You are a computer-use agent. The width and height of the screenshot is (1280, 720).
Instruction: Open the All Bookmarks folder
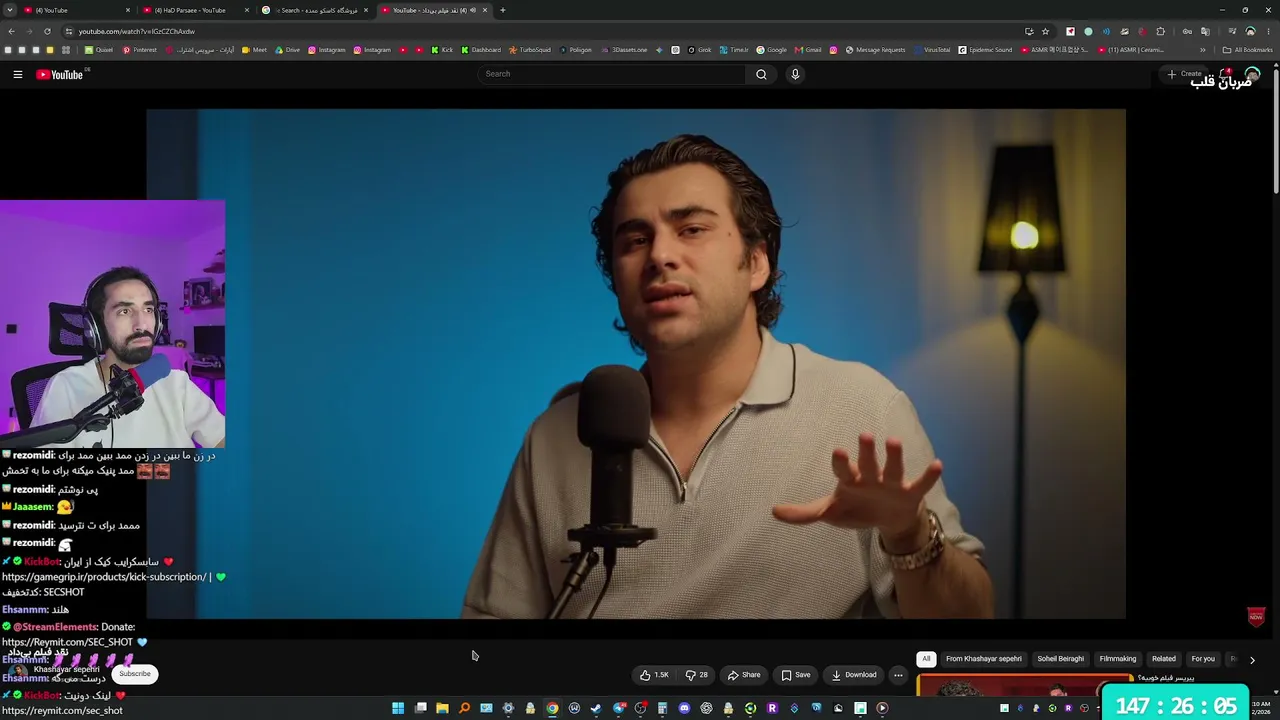click(x=1247, y=50)
